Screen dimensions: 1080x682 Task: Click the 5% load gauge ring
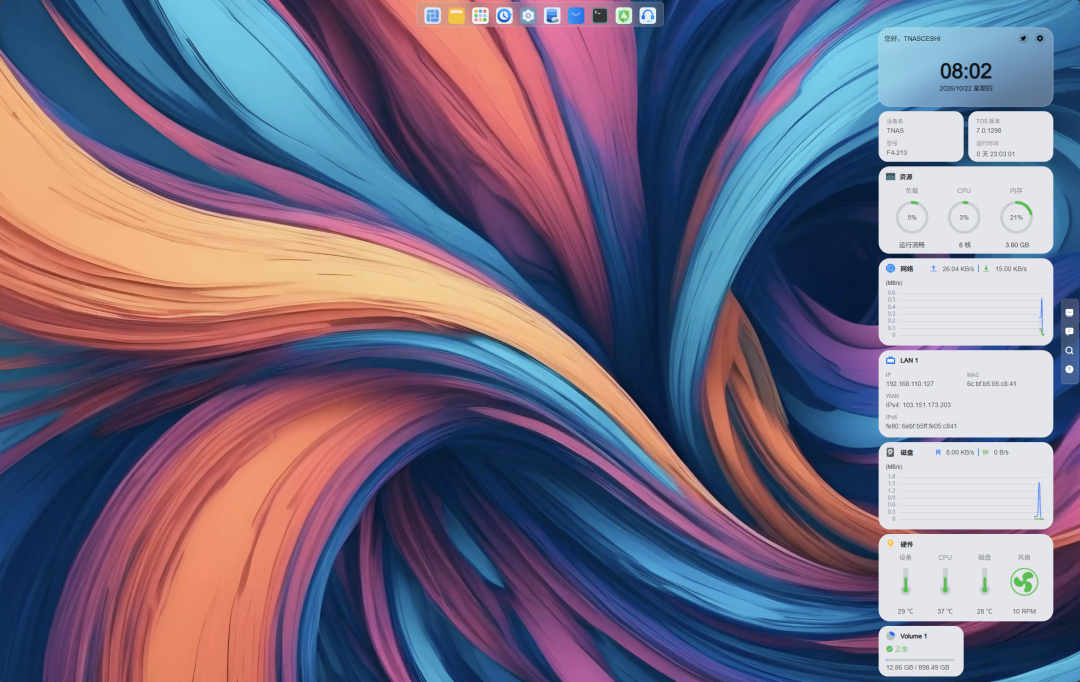[x=912, y=218]
